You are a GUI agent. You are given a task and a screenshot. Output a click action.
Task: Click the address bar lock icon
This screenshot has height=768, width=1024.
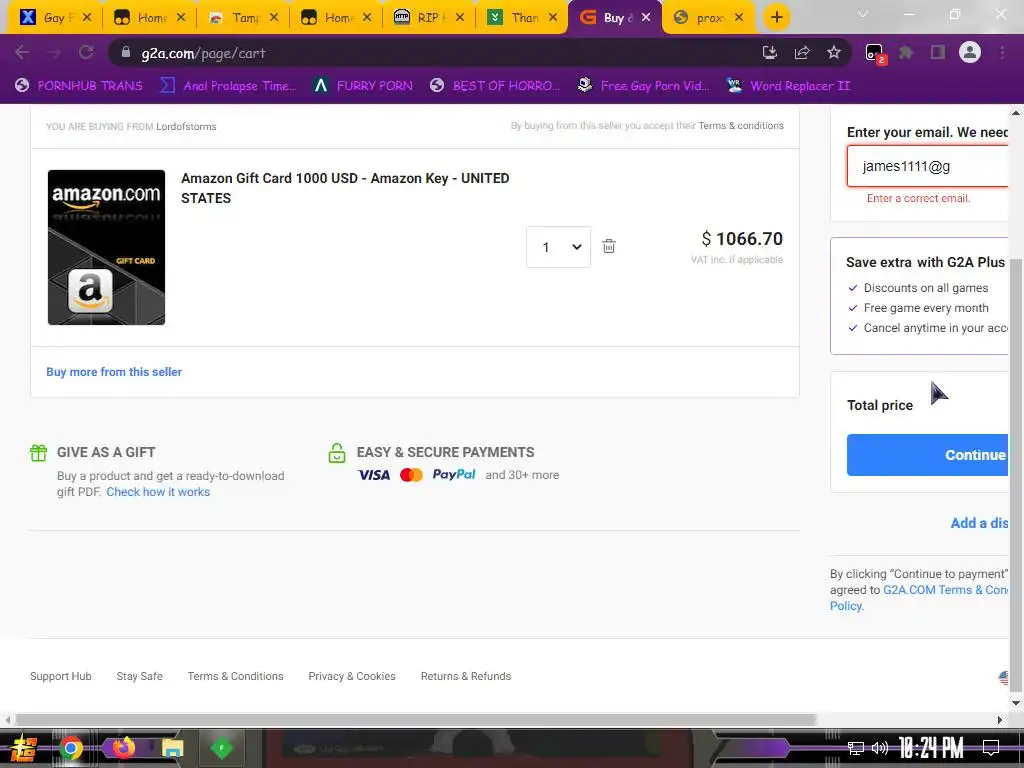126,52
